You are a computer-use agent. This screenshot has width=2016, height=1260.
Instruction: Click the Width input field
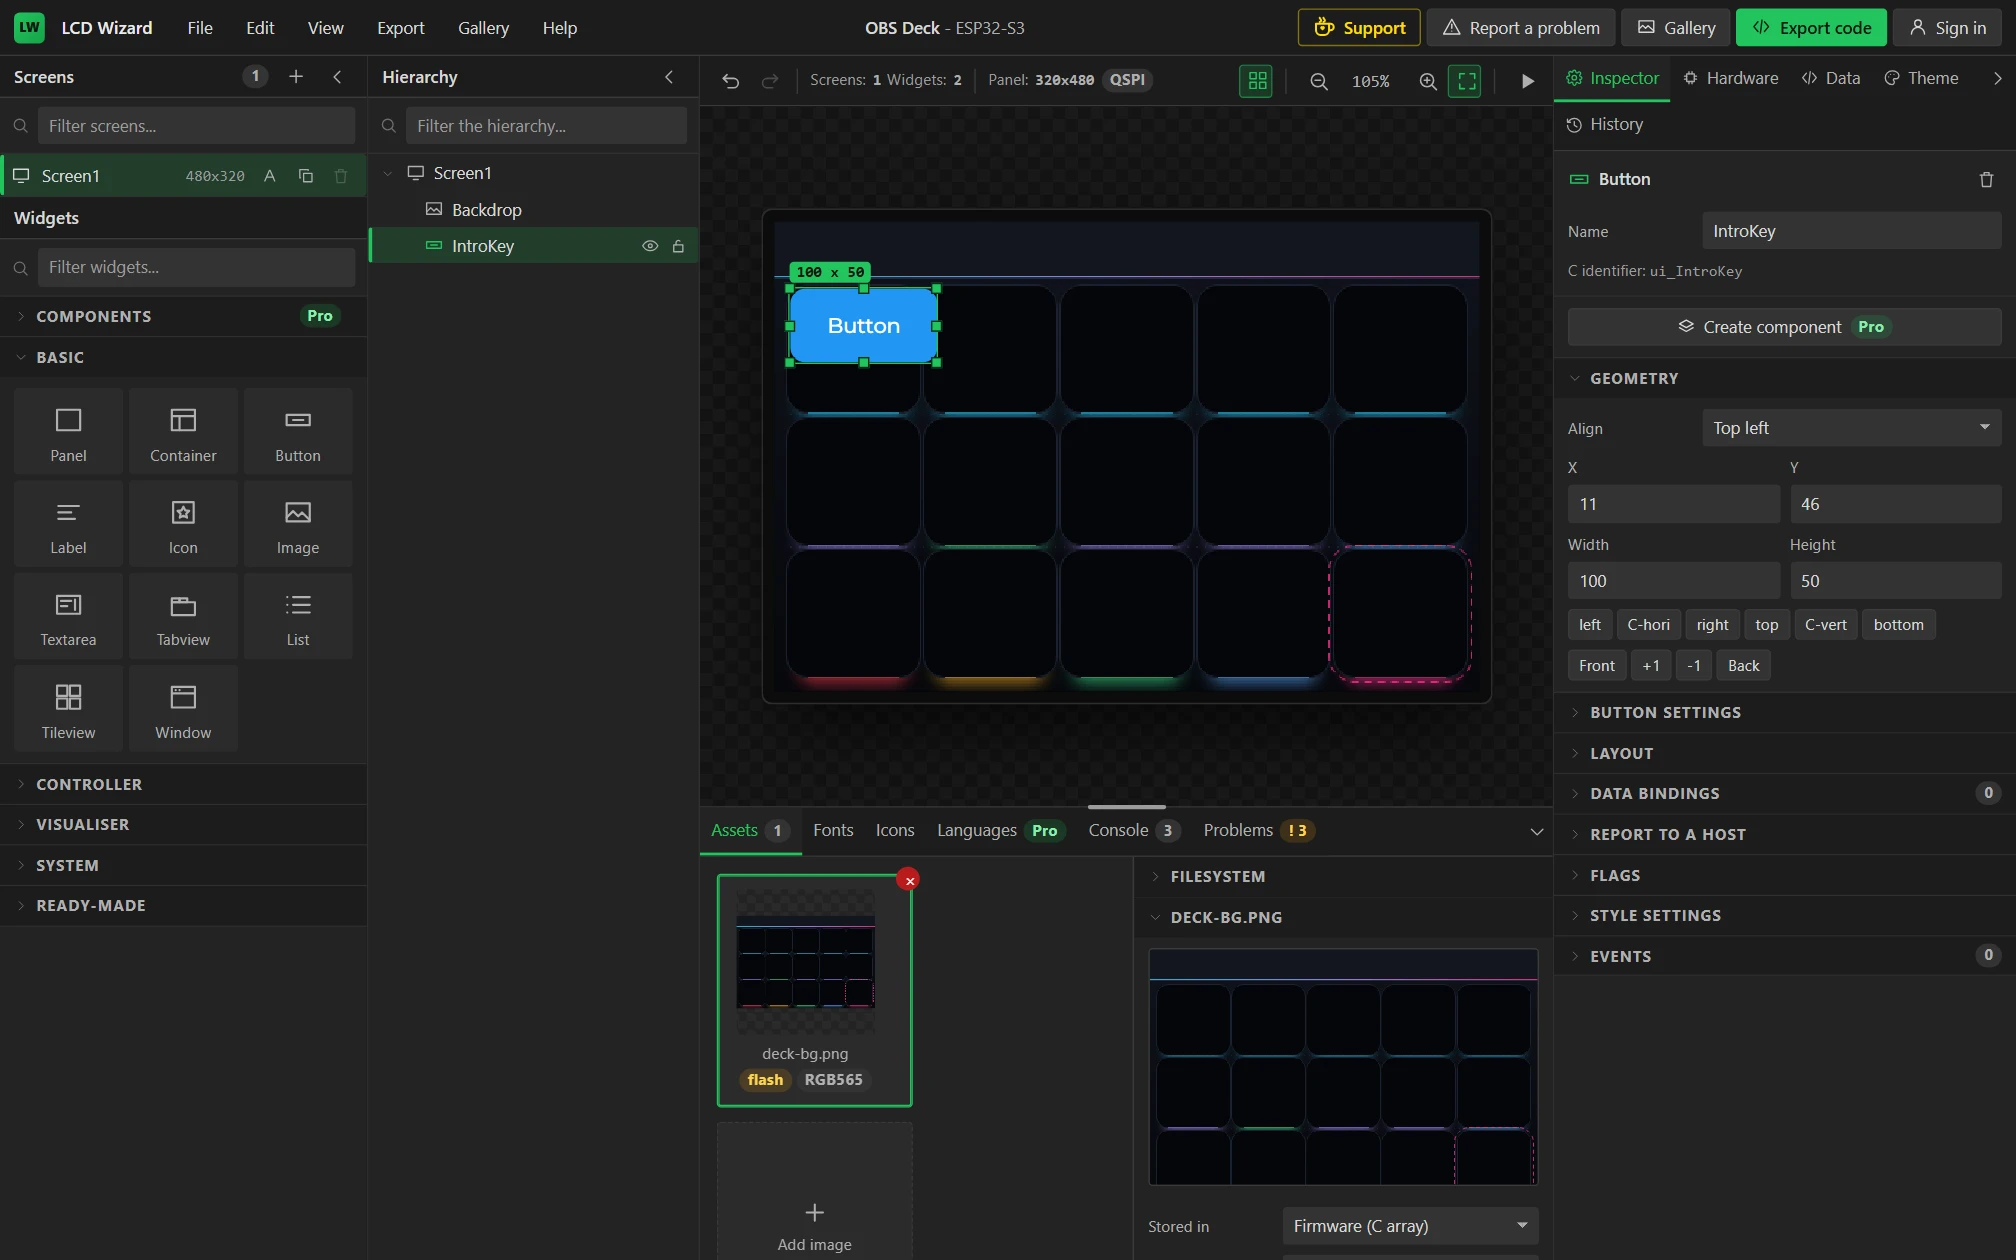click(x=1673, y=581)
